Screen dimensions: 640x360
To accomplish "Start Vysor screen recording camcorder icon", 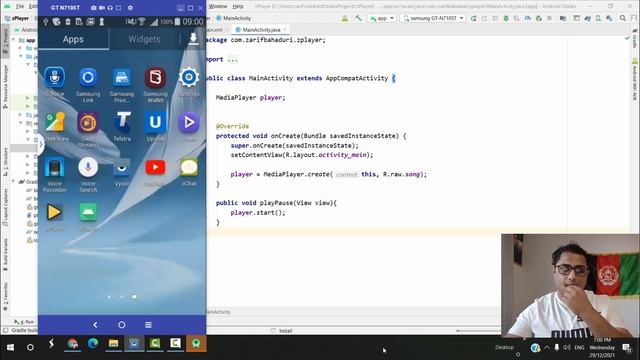I will coord(102,8).
